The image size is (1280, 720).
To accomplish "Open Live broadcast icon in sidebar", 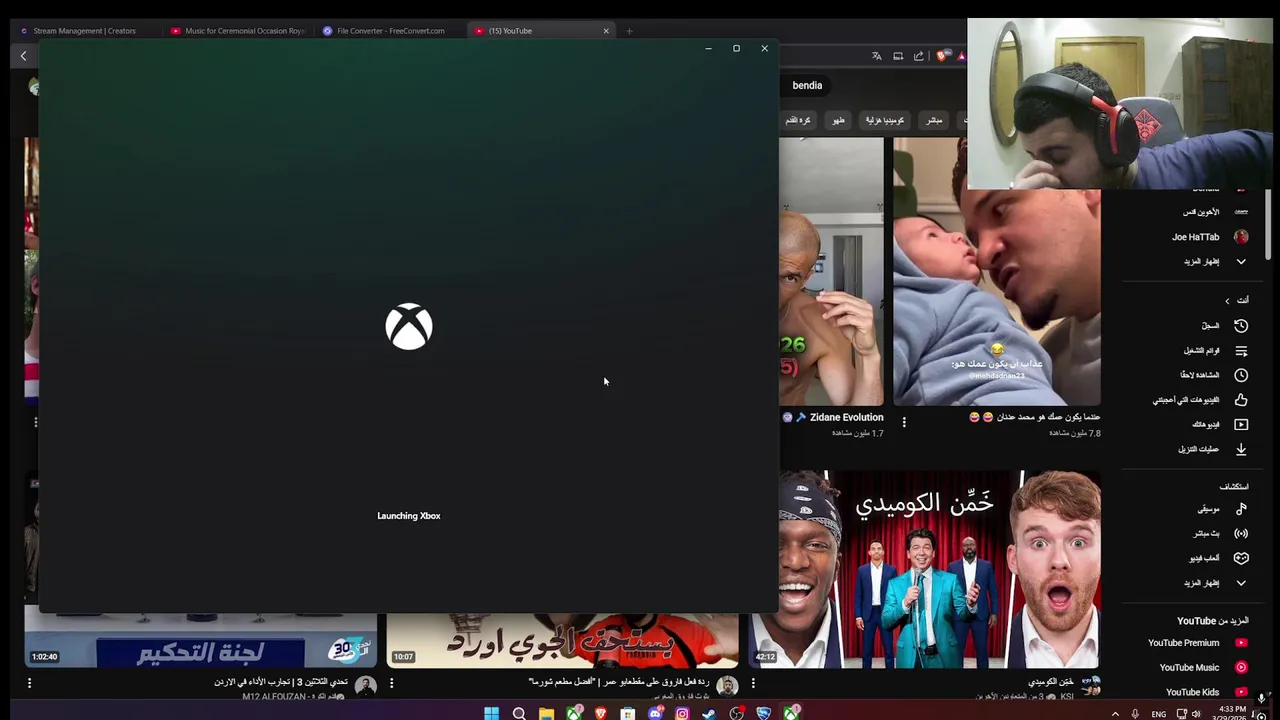I will click(x=1241, y=534).
